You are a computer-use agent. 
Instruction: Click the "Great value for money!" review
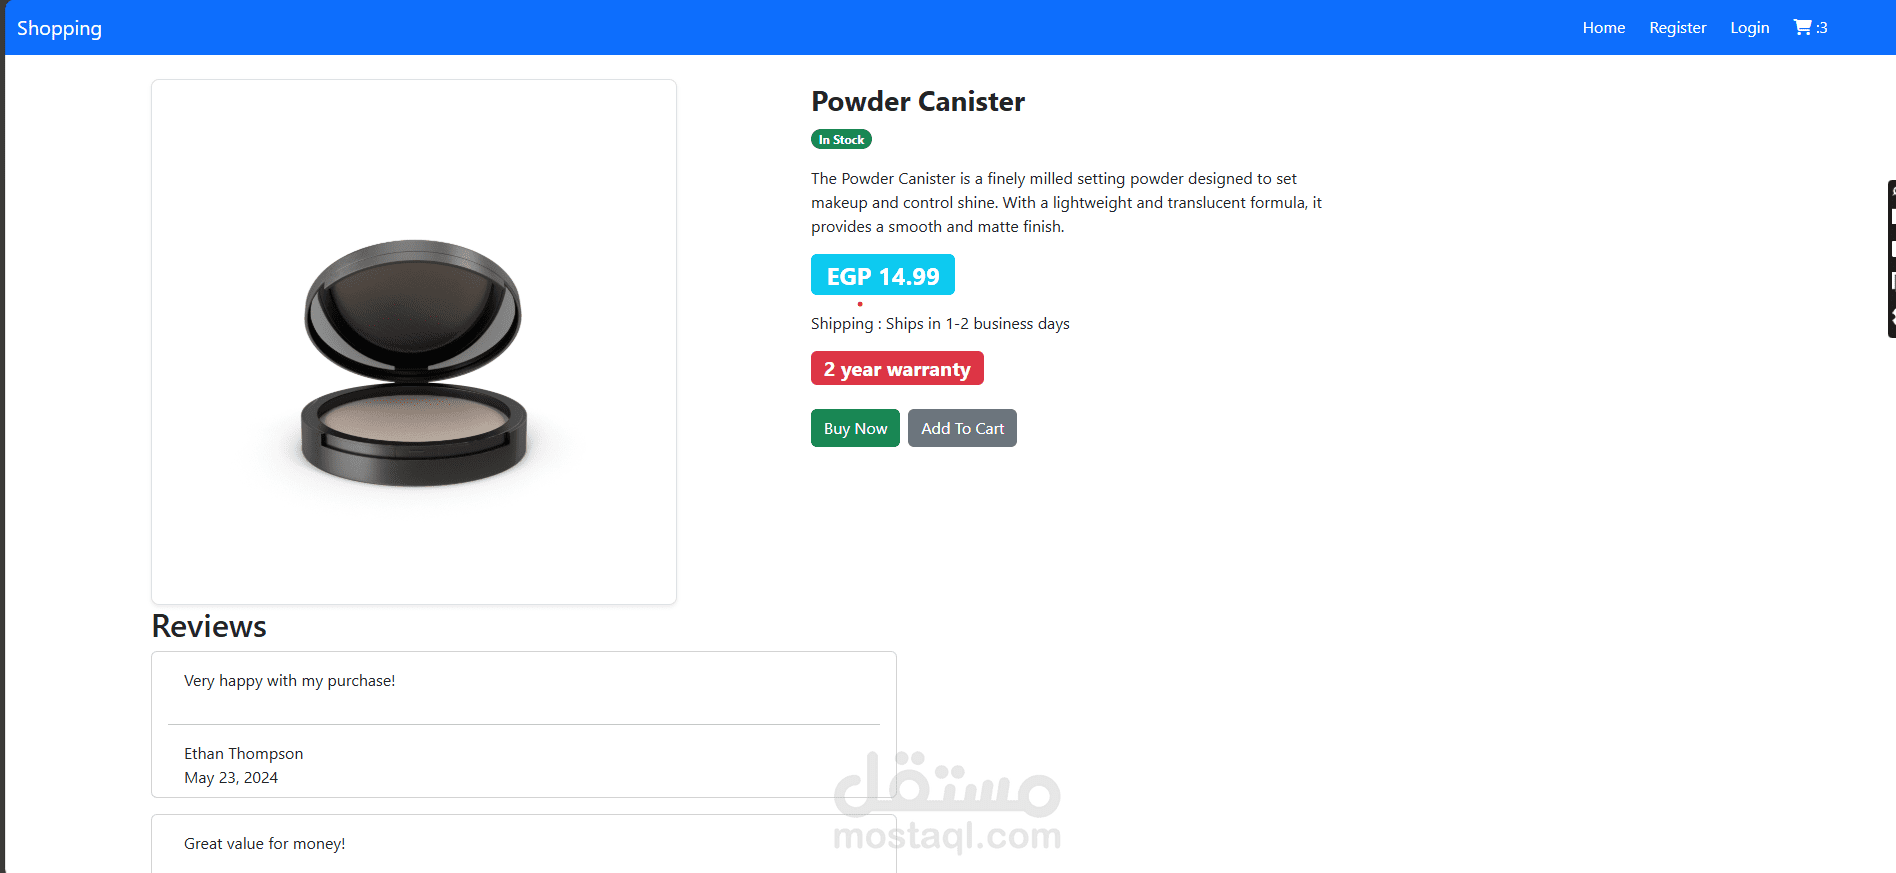pos(264,844)
